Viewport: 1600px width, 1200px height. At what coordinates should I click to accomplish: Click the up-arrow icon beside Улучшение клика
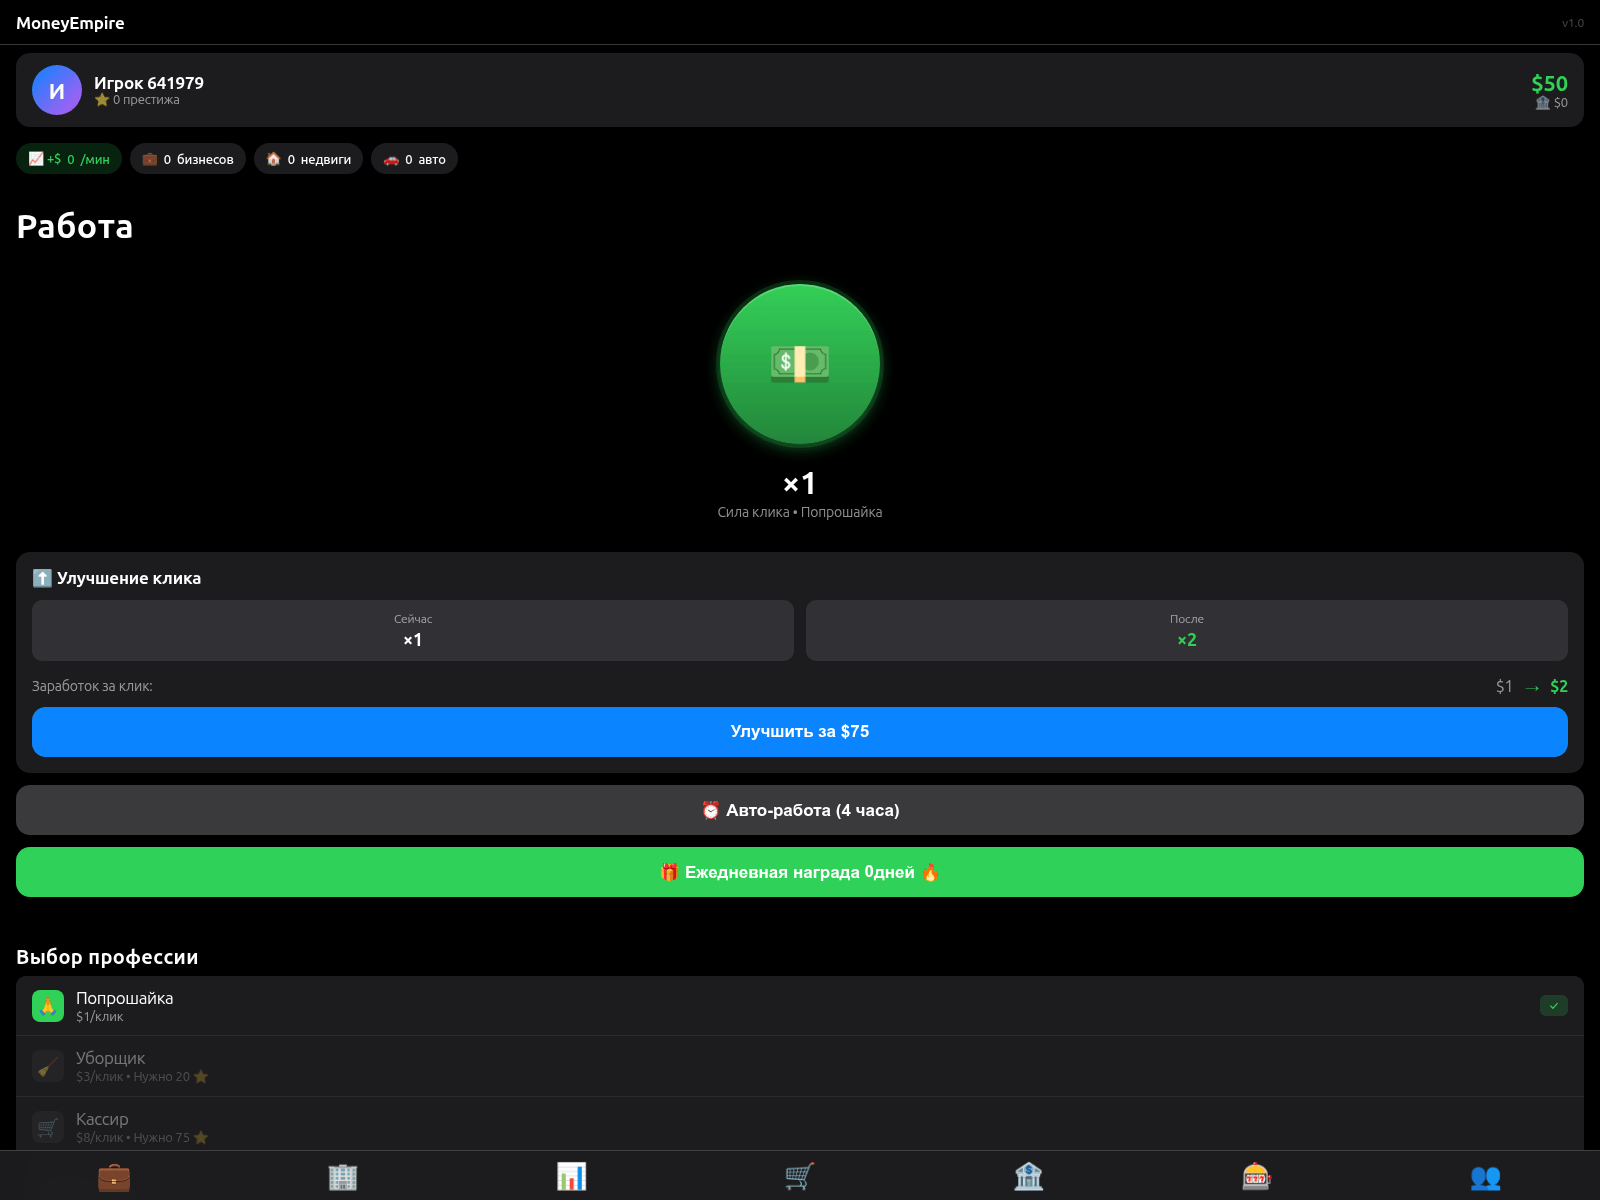pos(42,578)
